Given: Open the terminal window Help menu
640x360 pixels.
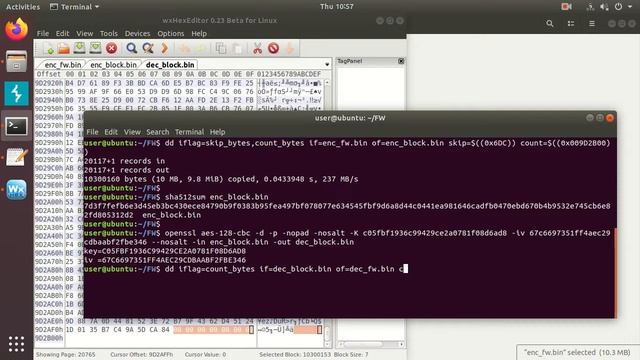Looking at the screenshot, I should [217, 132].
